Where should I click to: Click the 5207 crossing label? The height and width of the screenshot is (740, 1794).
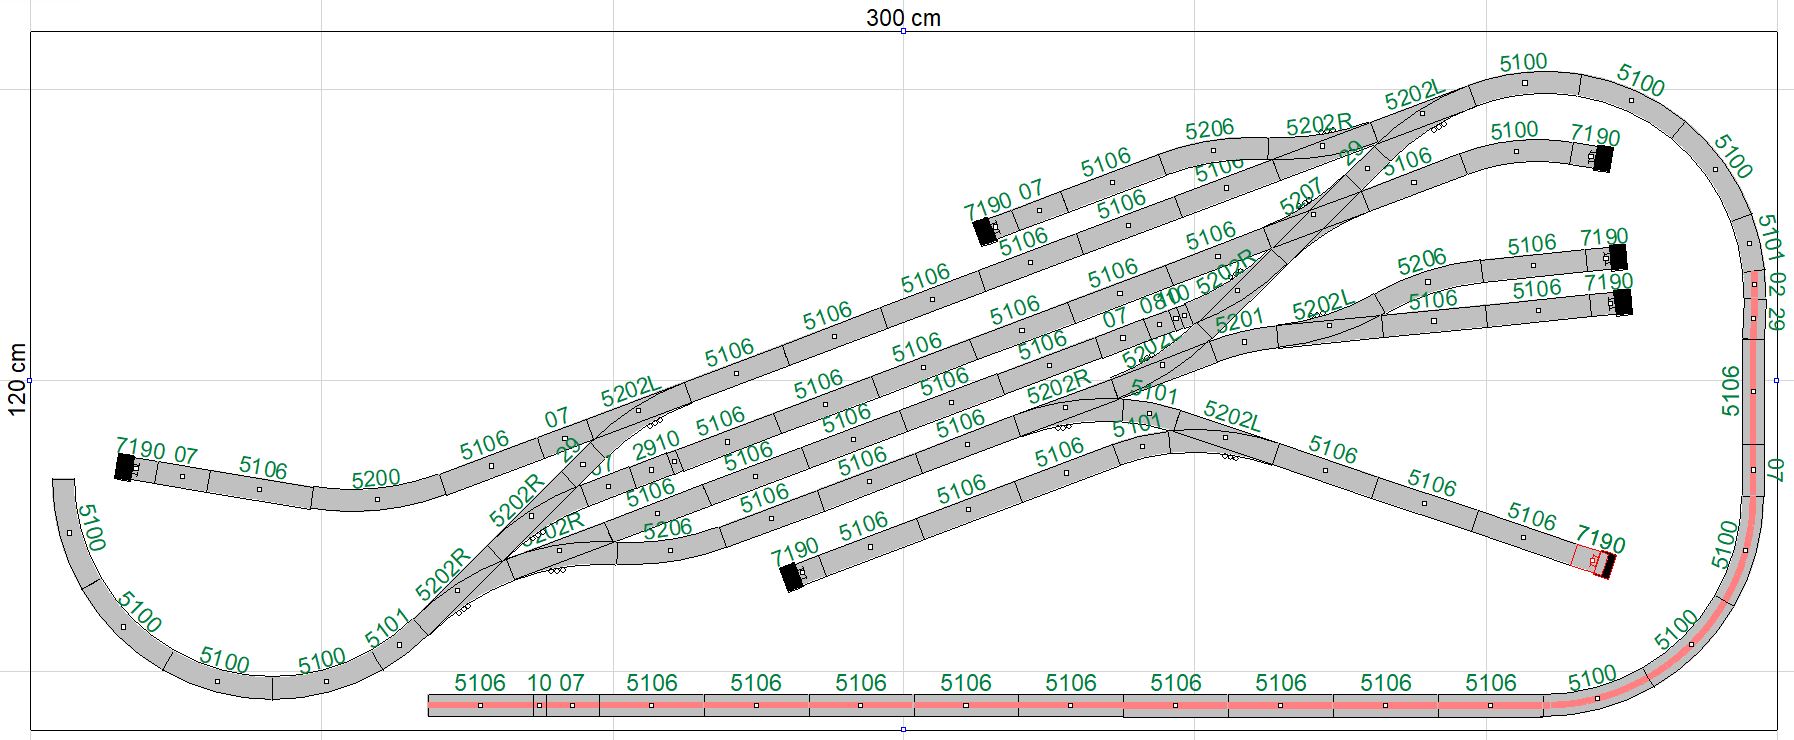(x=1301, y=195)
